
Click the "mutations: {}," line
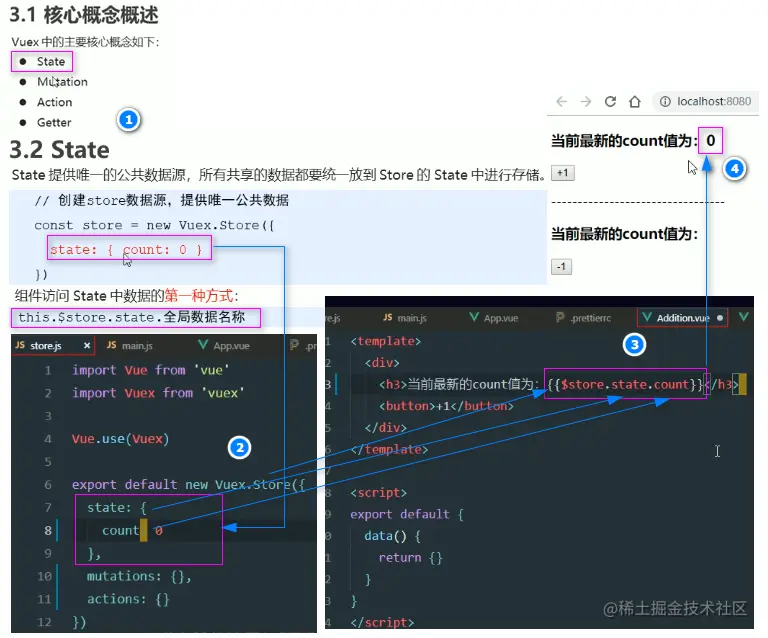pos(139,576)
